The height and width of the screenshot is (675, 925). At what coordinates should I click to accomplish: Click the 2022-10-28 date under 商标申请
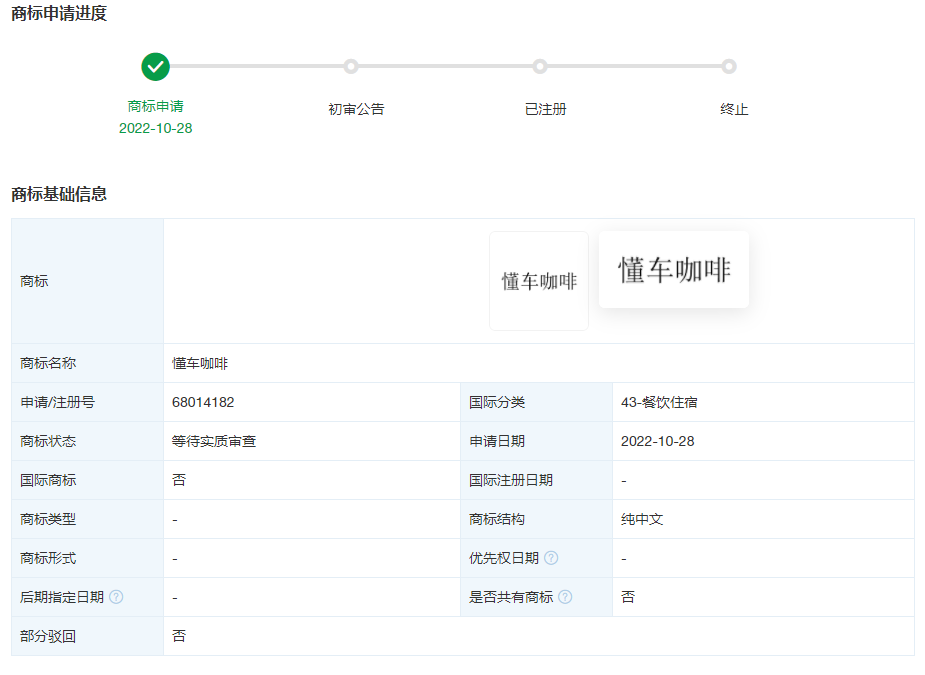tap(156, 128)
